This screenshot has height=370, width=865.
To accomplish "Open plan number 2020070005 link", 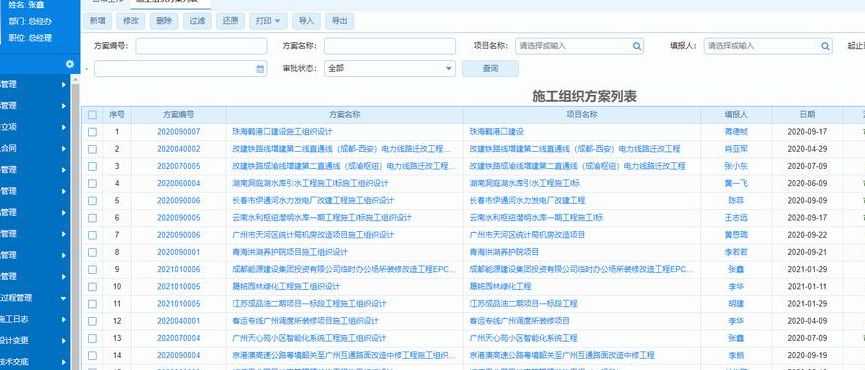I will click(178, 167).
